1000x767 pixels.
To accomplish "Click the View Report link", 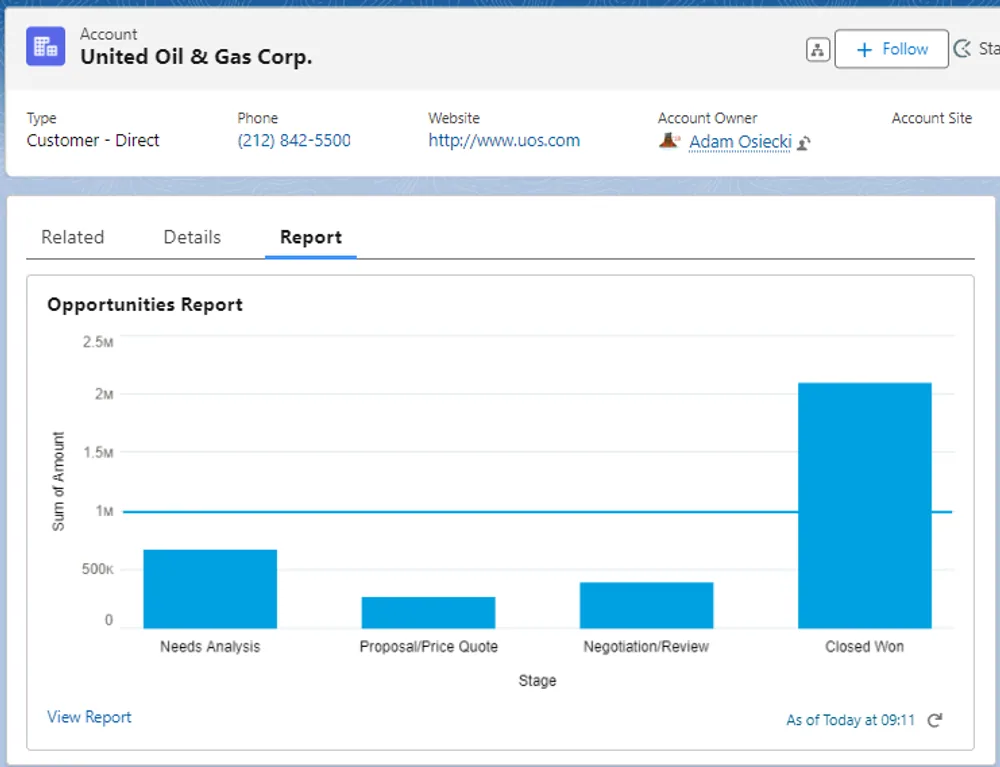I will (x=89, y=717).
